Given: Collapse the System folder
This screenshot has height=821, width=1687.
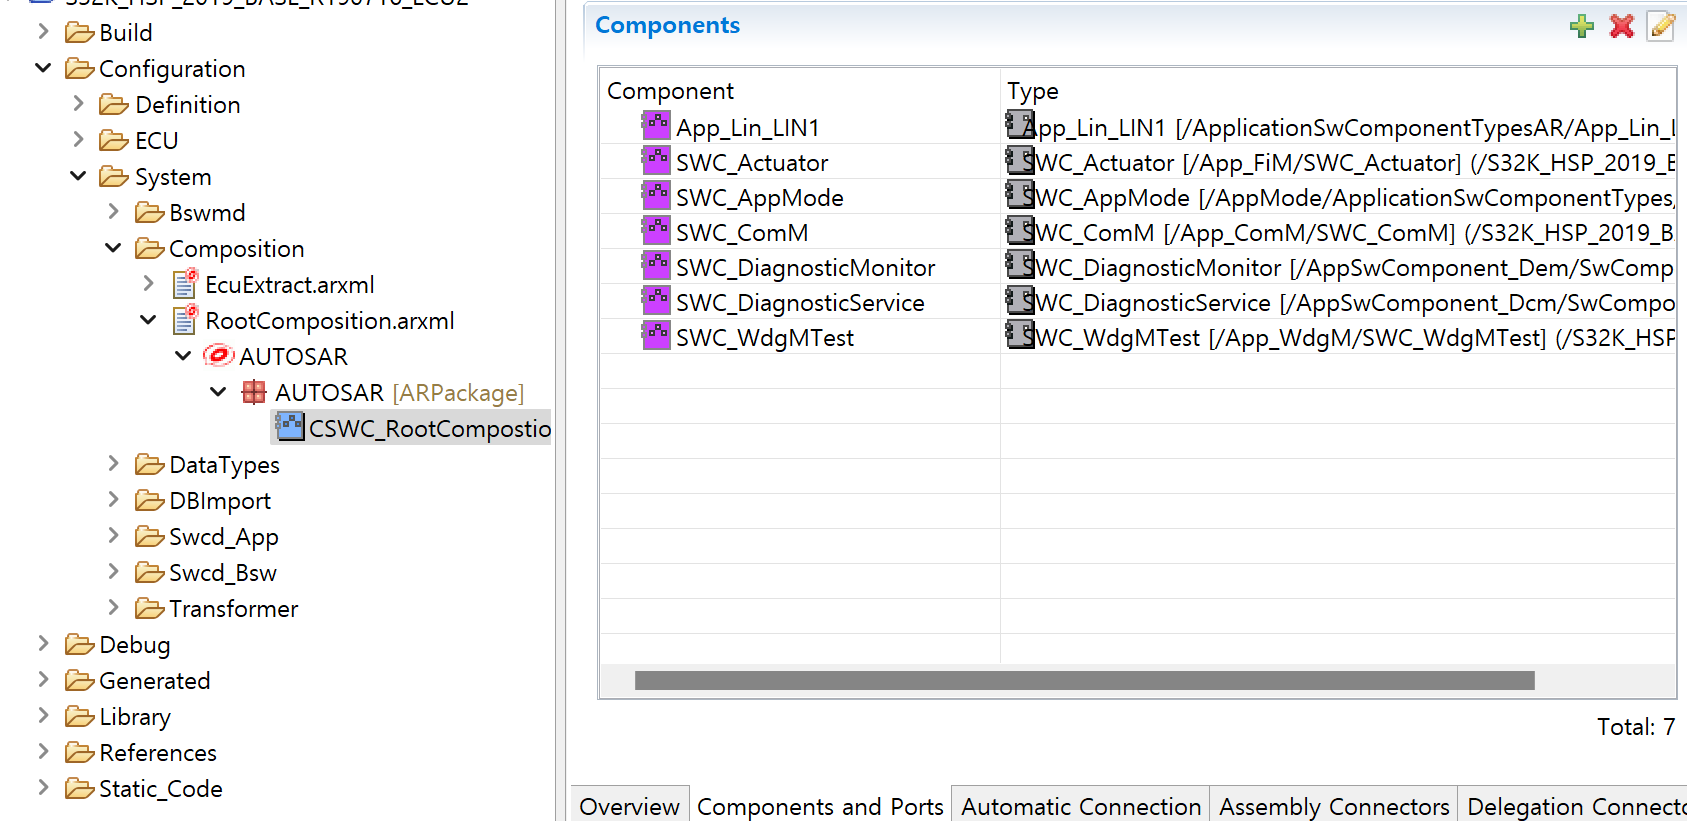Looking at the screenshot, I should (78, 176).
